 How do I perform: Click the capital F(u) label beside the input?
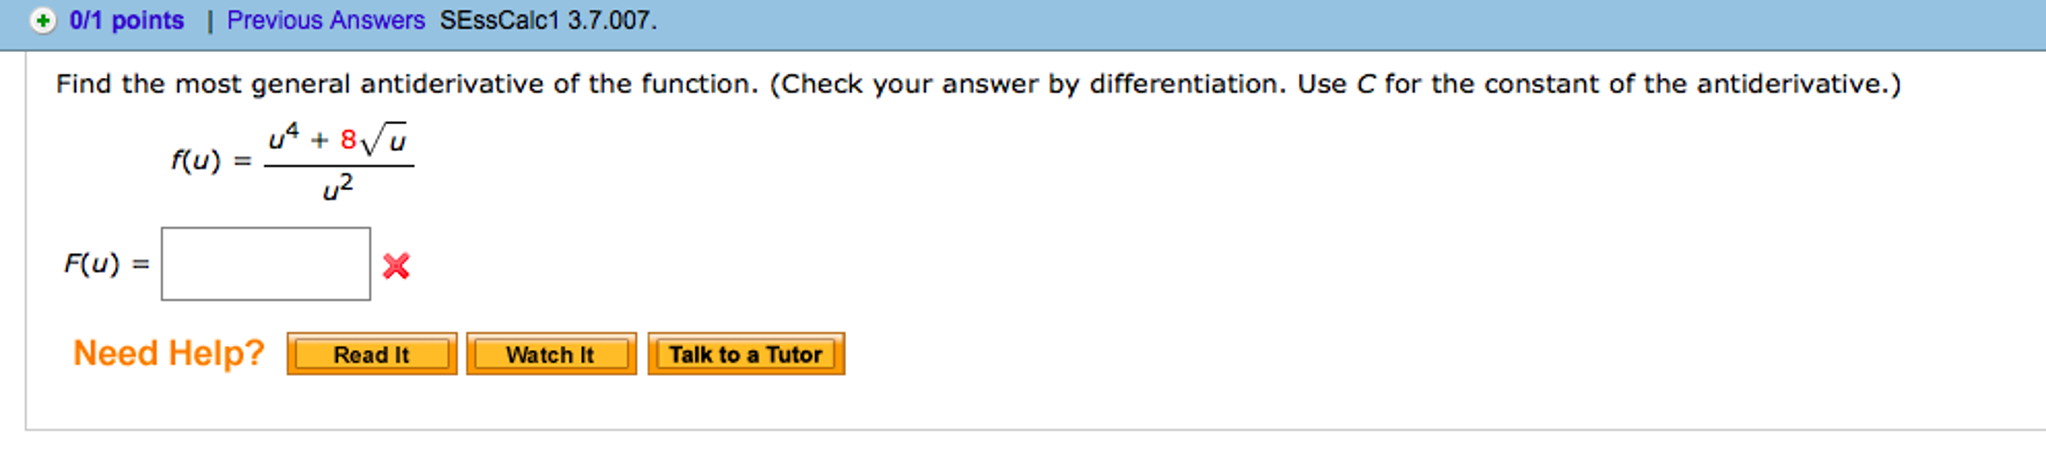(x=92, y=264)
